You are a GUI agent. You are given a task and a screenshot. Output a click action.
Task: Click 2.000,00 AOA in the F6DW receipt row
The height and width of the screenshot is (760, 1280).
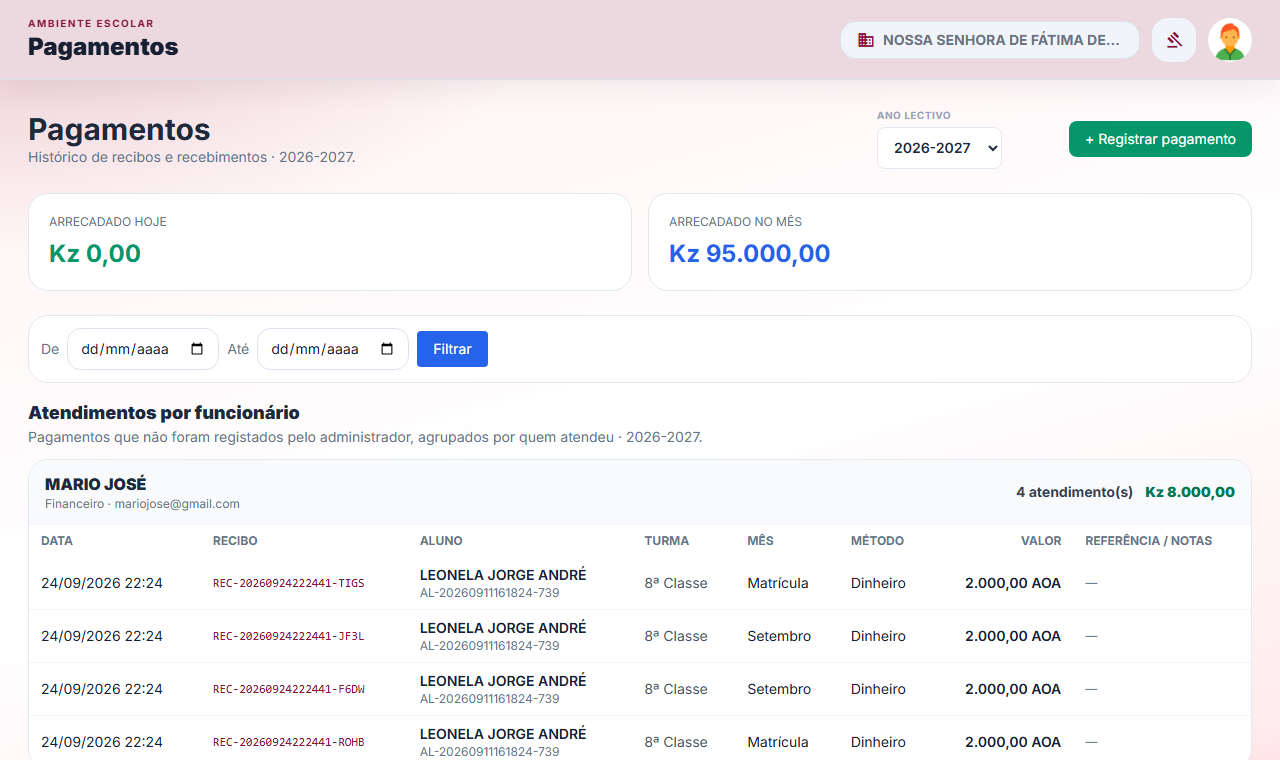click(1013, 689)
